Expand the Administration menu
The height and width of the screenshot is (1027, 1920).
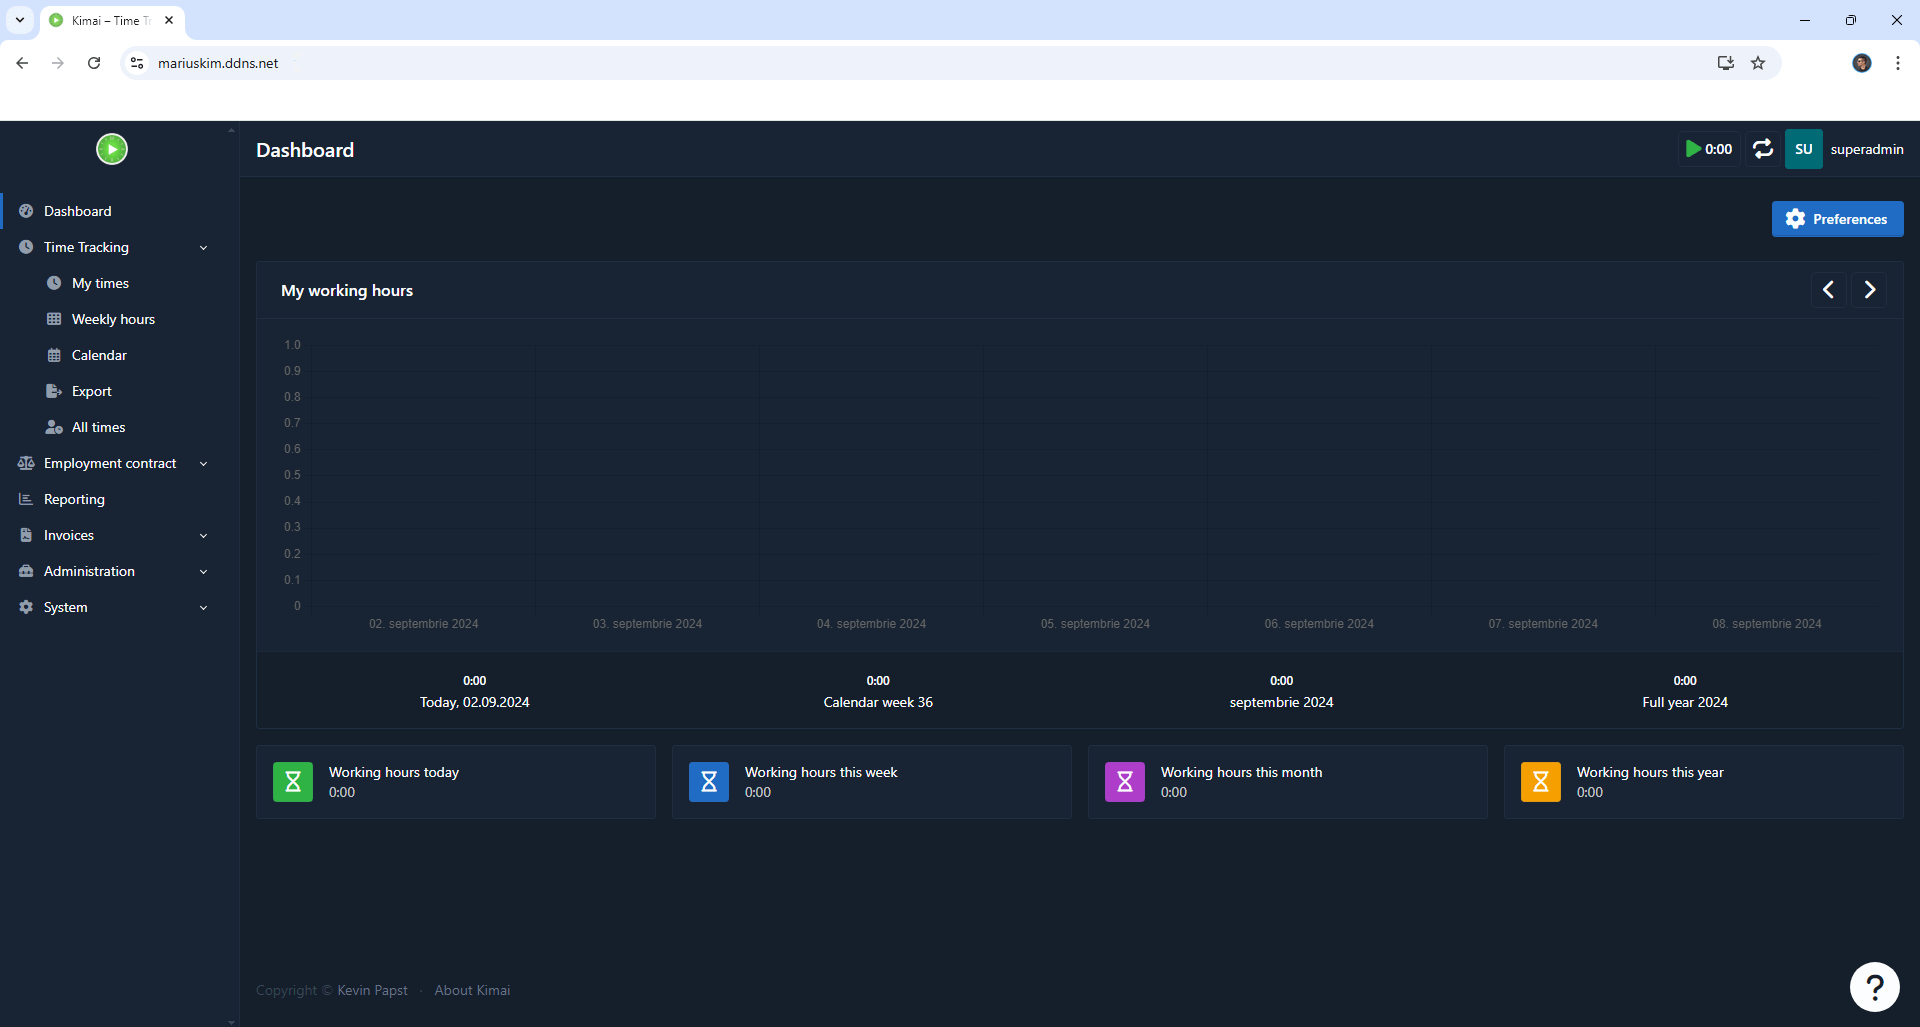point(203,571)
